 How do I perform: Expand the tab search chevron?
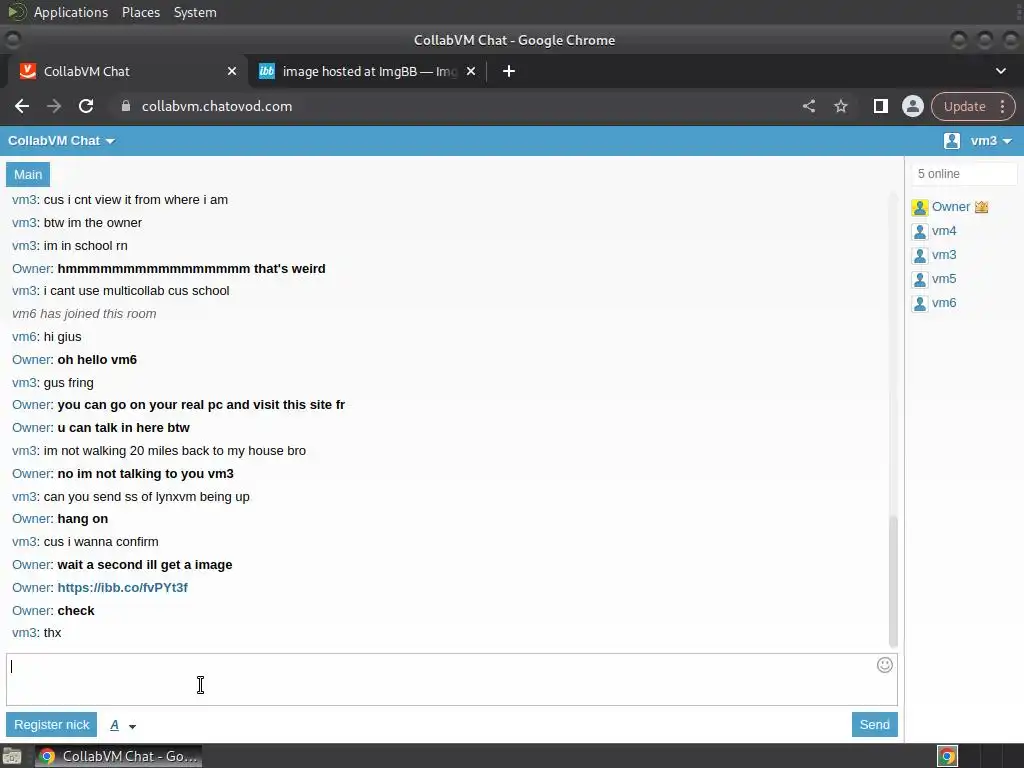[1000, 71]
